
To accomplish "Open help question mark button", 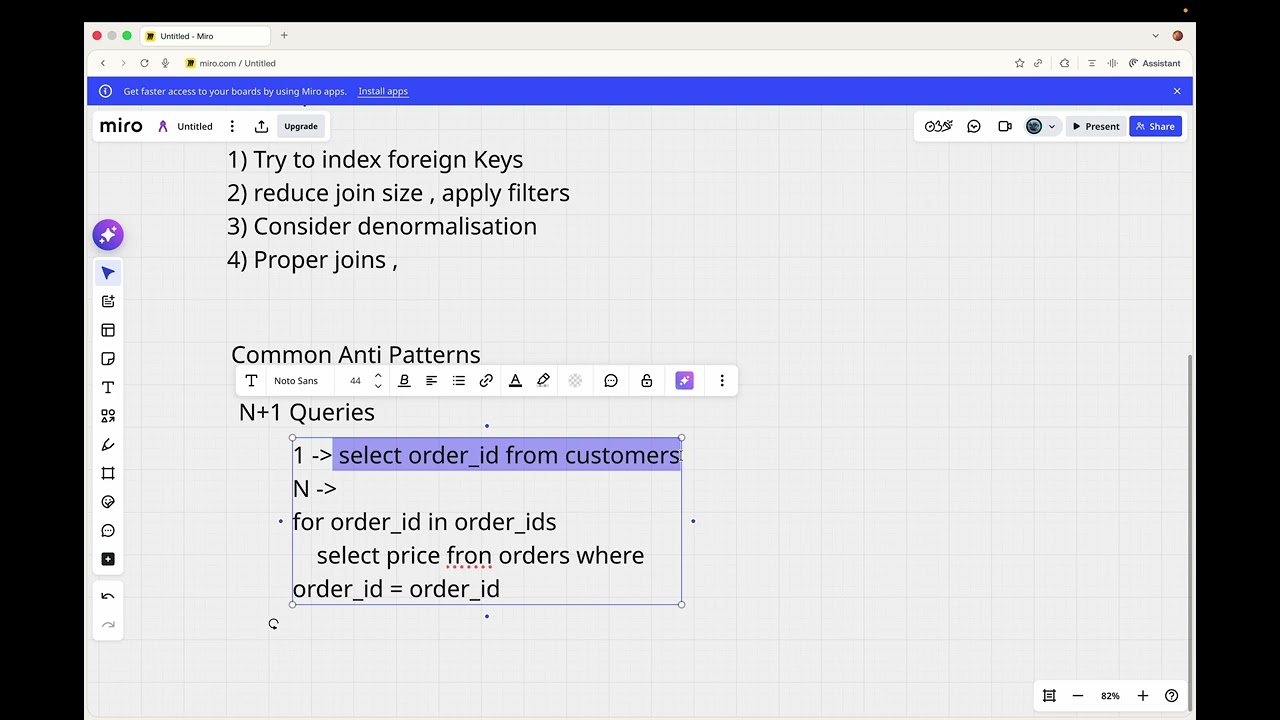I will [1172, 696].
